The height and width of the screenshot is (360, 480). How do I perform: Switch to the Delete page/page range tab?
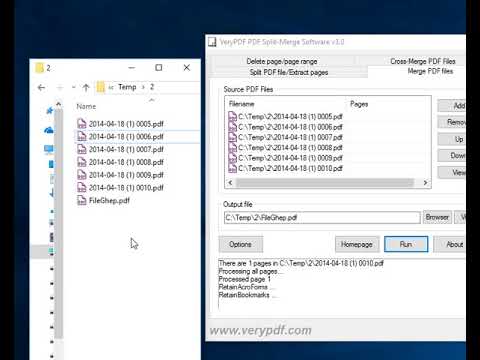click(282, 61)
